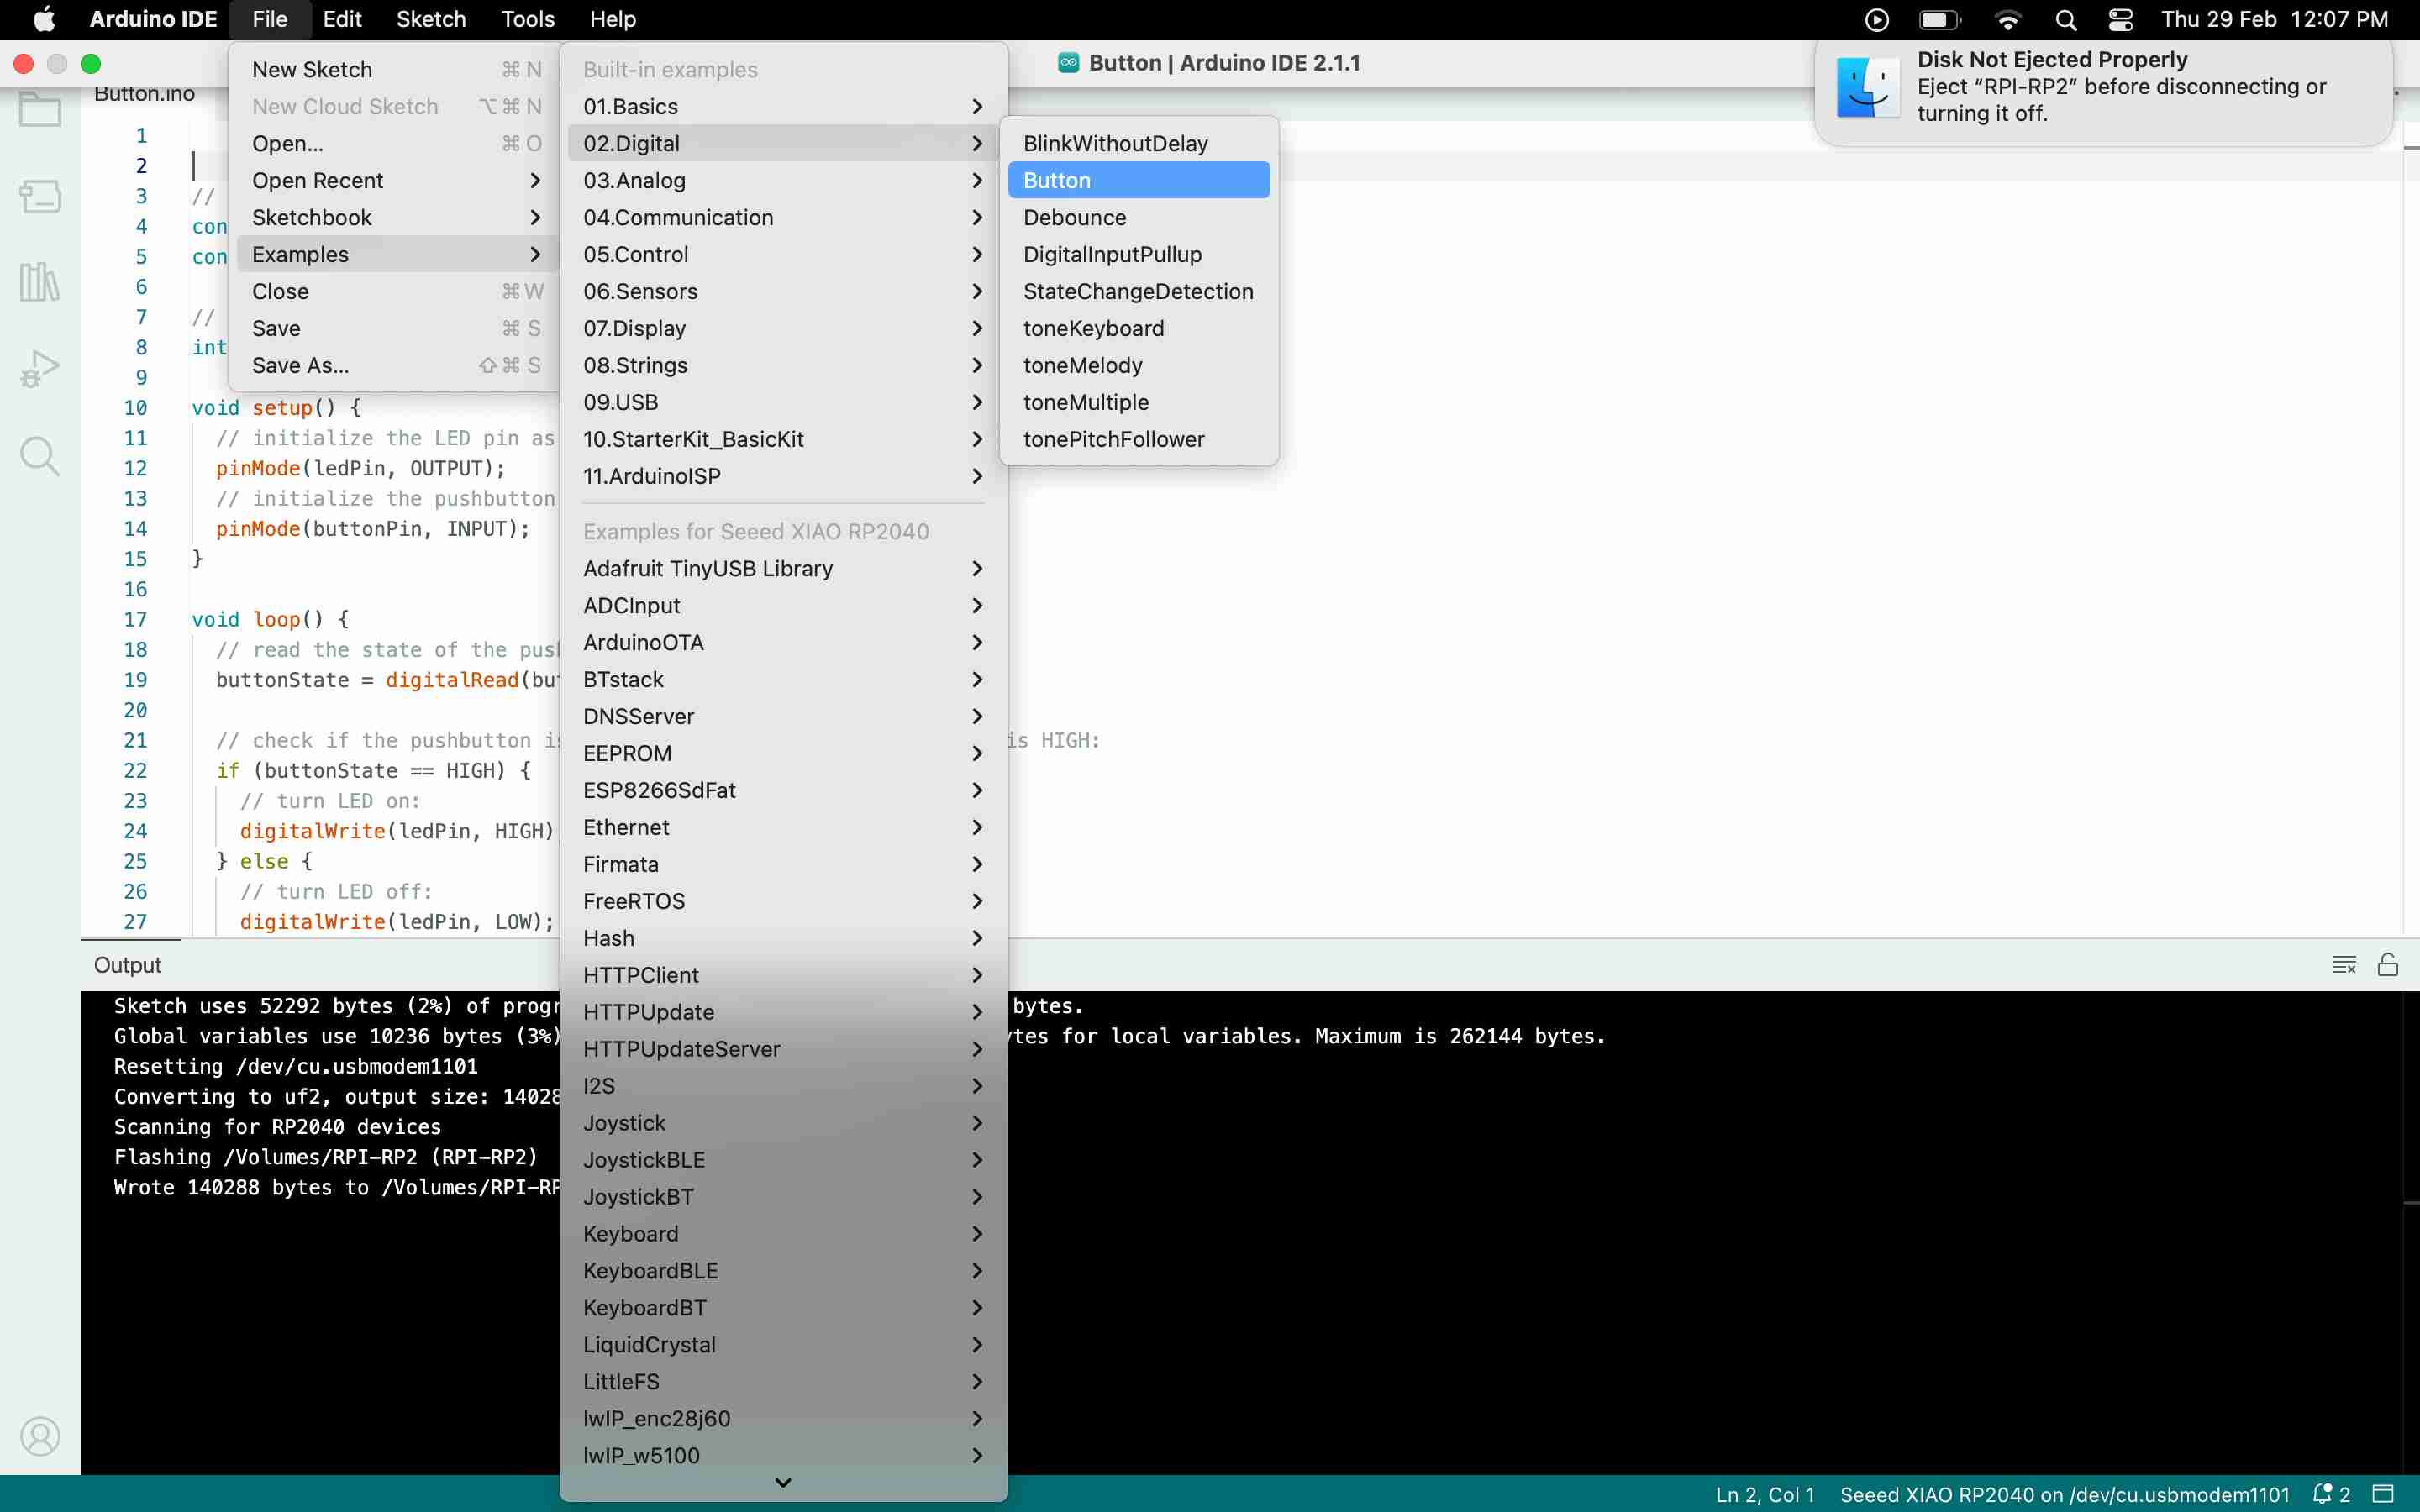The width and height of the screenshot is (2420, 1512).
Task: Expand the 07.Display examples submenu
Action: (x=783, y=328)
